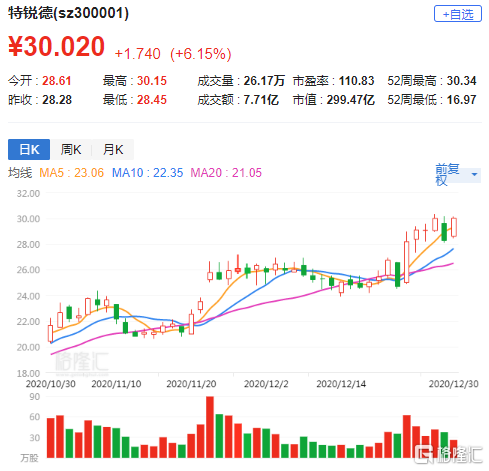Switch to the 月K monthly chart tab
This screenshot has height=471, width=489.
click(x=113, y=149)
